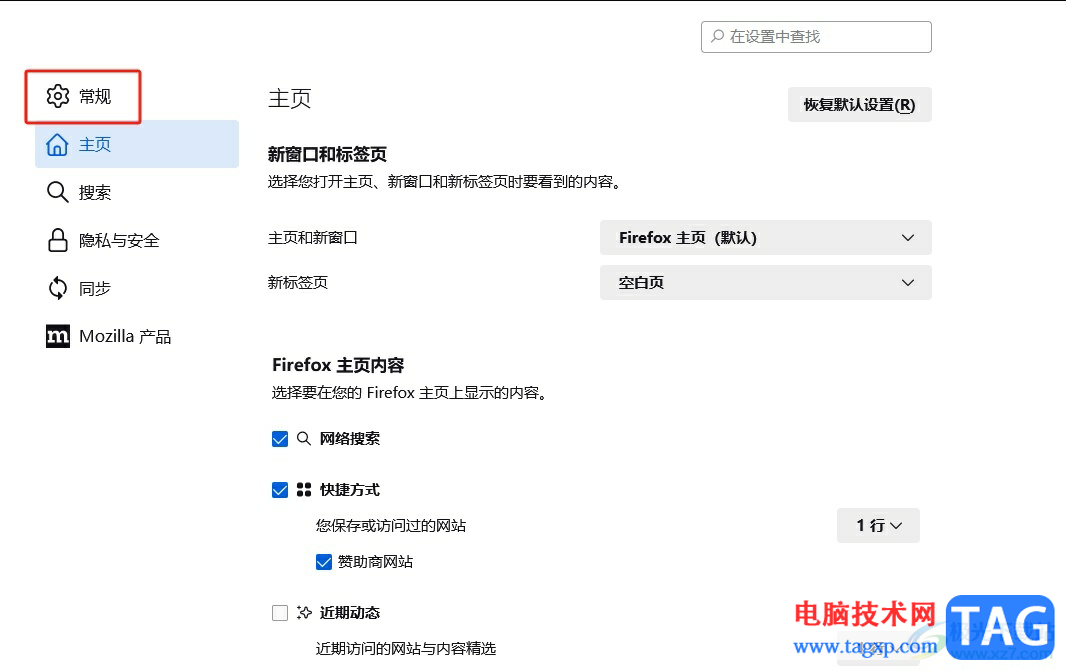
Task: Enable the 近期动态 checkbox
Action: (x=280, y=613)
